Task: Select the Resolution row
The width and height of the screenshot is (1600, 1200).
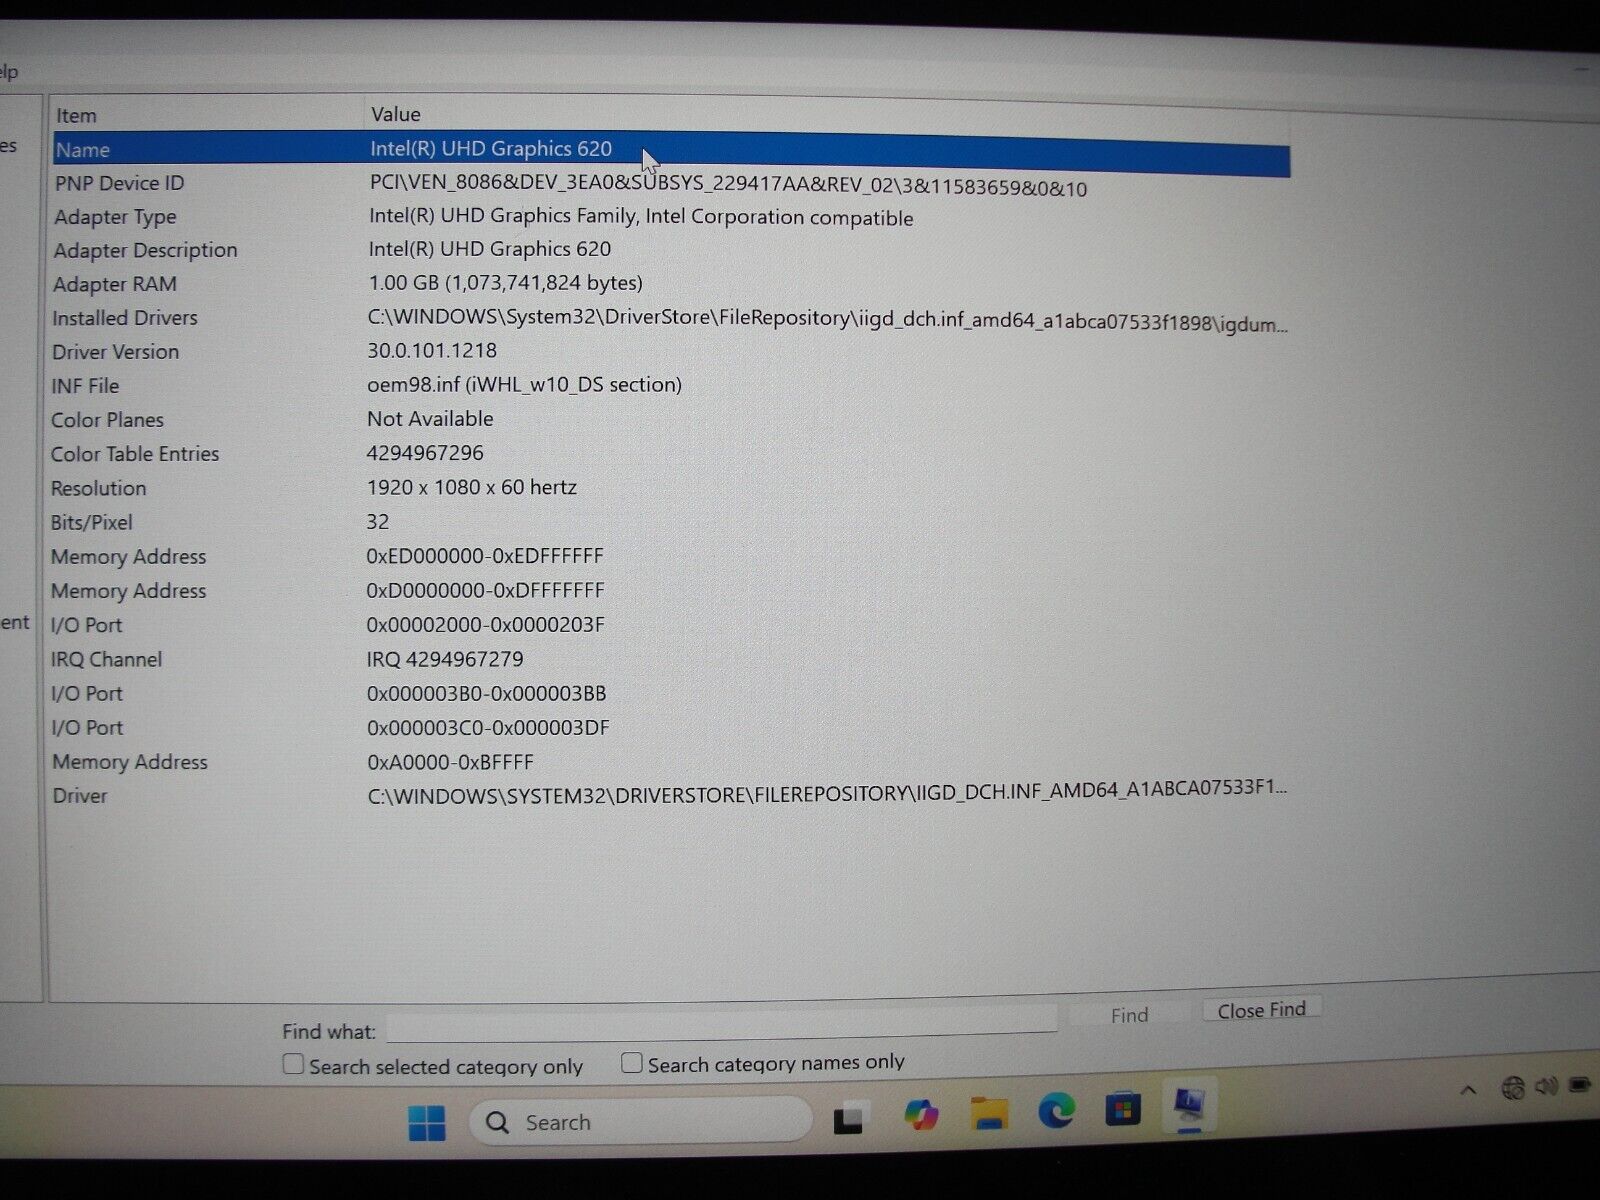Action: (x=671, y=488)
